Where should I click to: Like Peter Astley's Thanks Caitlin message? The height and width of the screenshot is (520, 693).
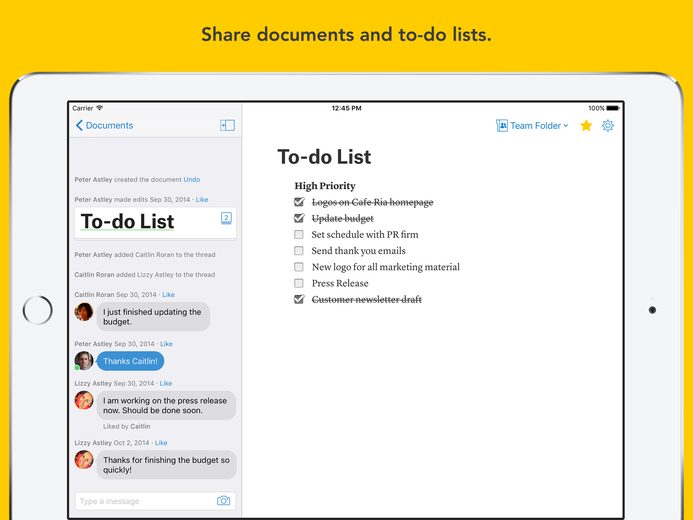166,344
